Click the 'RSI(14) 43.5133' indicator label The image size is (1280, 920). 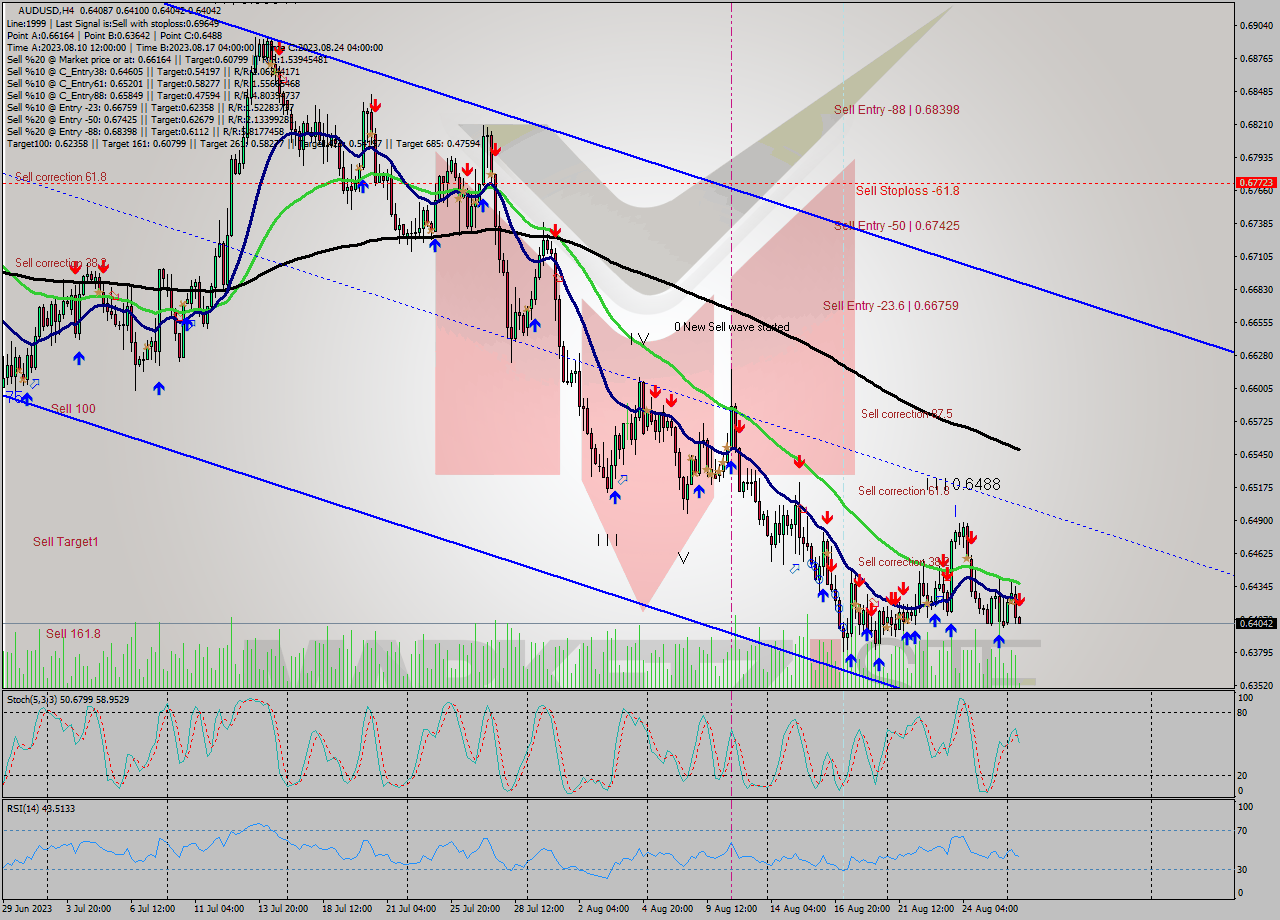41,808
